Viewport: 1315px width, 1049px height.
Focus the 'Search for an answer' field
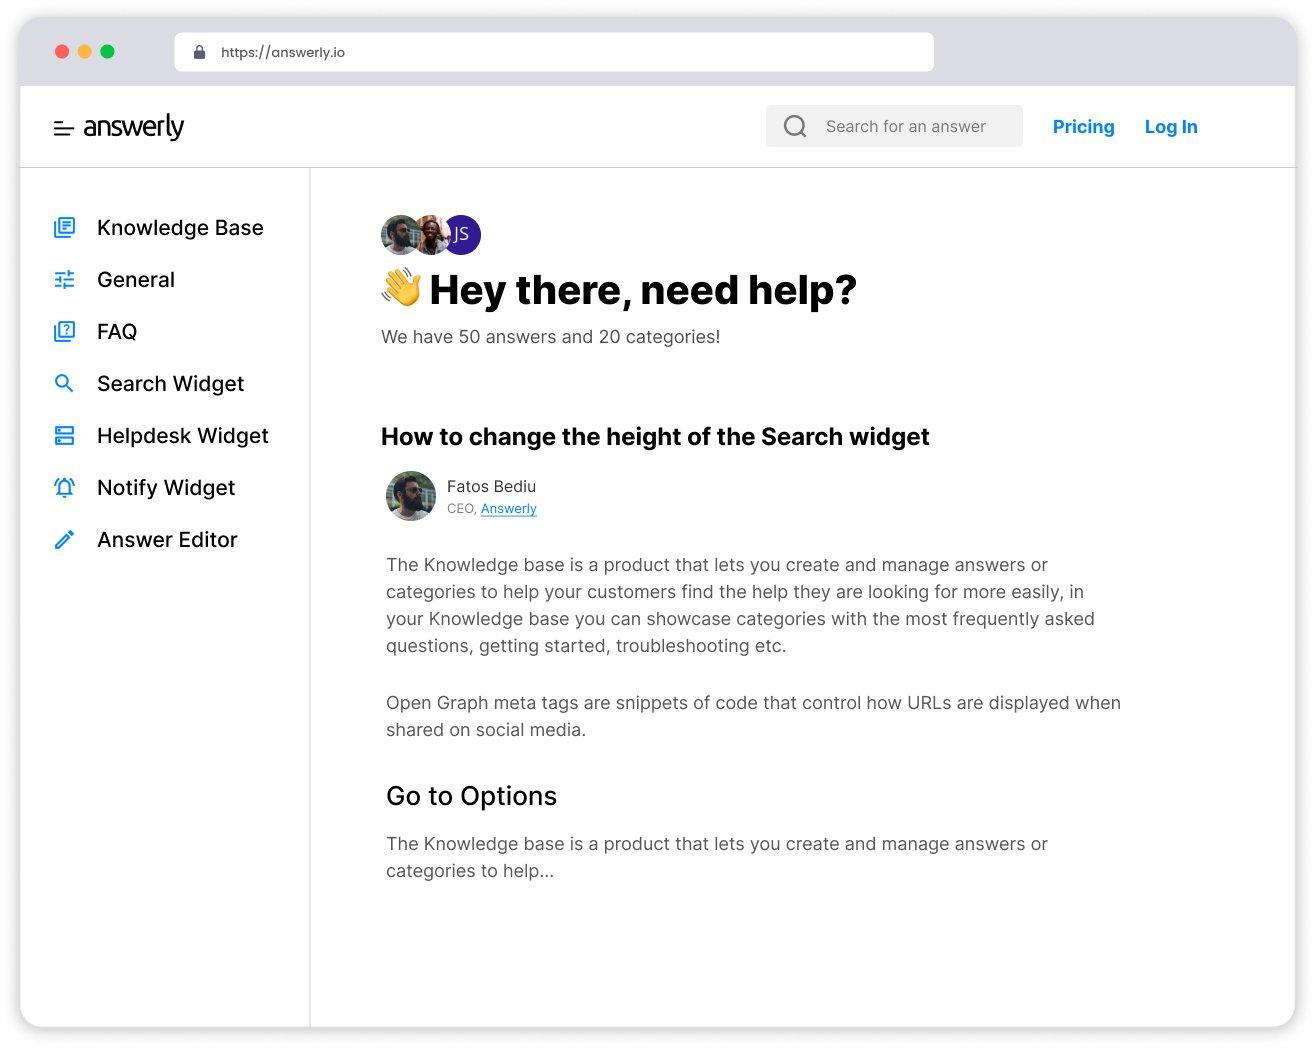[894, 126]
